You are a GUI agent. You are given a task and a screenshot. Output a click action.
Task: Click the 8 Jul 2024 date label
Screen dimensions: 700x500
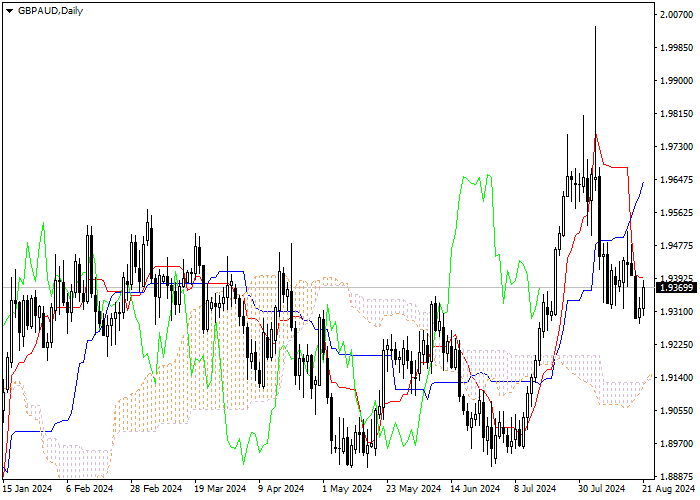point(535,488)
